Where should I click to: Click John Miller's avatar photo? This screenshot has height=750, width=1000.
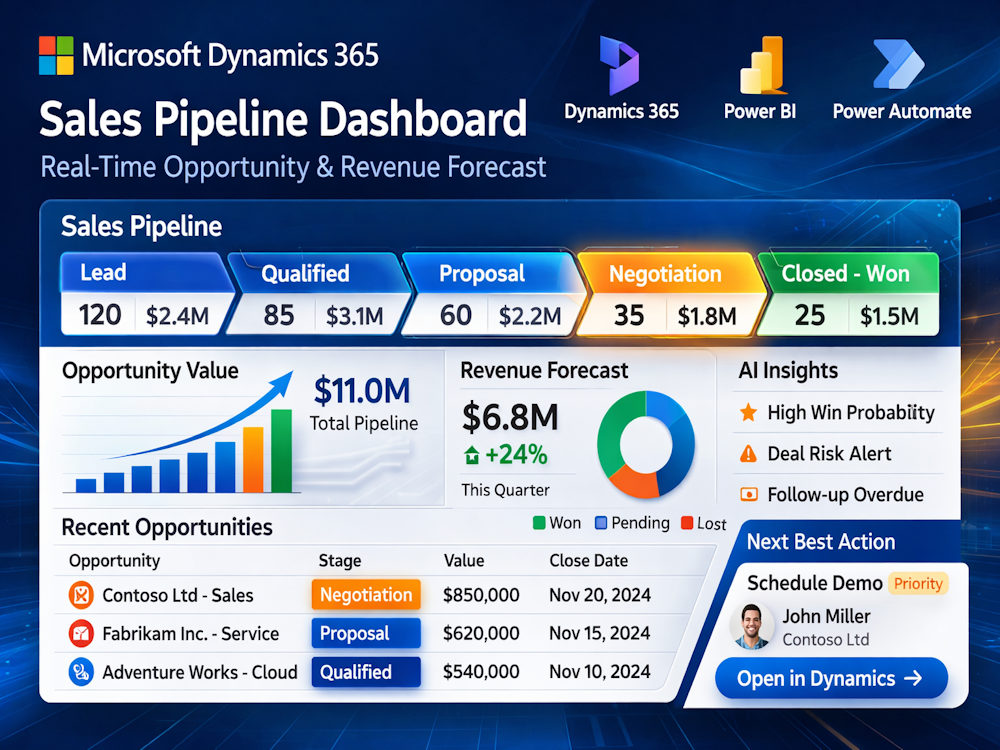pos(751,626)
